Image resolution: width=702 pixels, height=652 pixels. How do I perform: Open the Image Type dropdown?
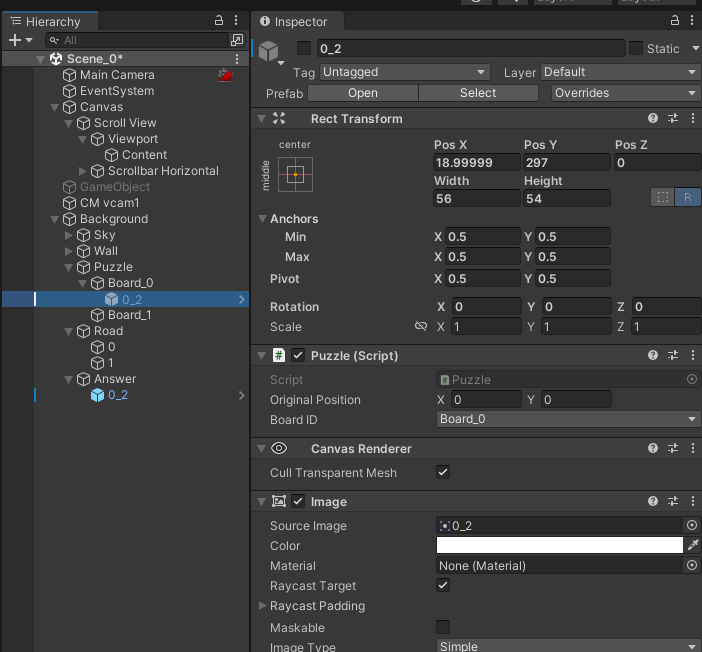(x=569, y=646)
